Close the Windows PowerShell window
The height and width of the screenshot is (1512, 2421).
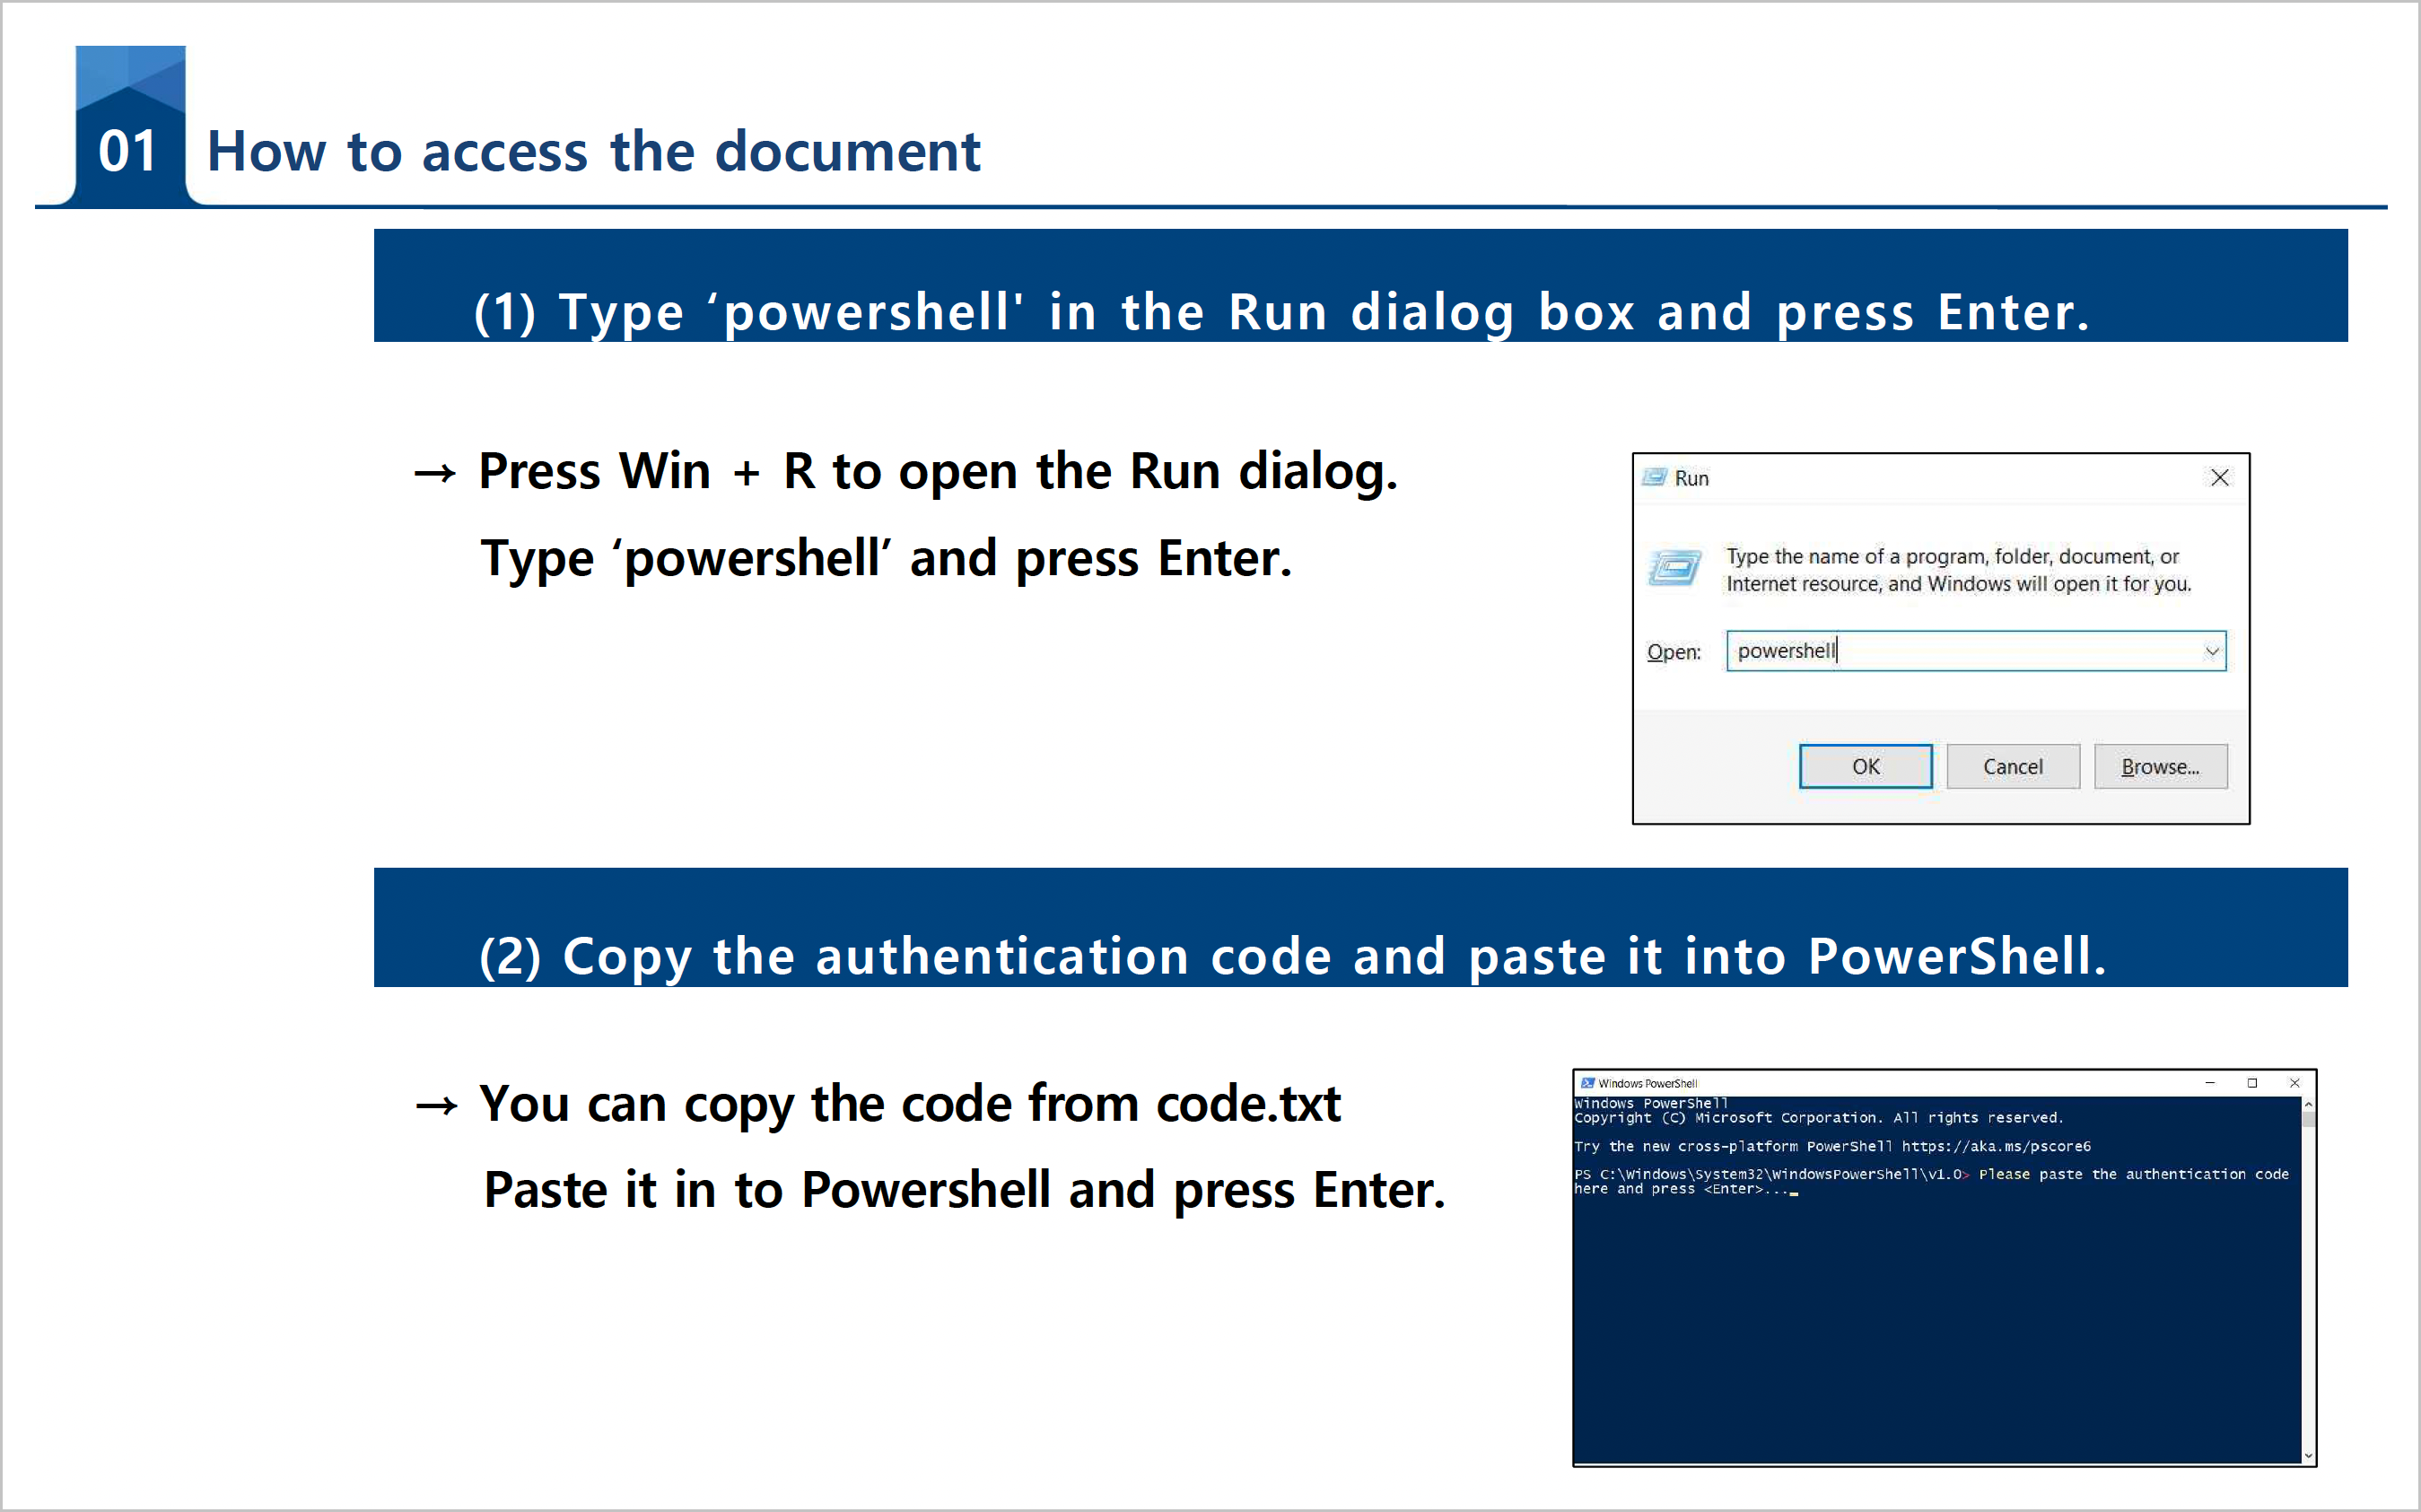point(2295,1083)
